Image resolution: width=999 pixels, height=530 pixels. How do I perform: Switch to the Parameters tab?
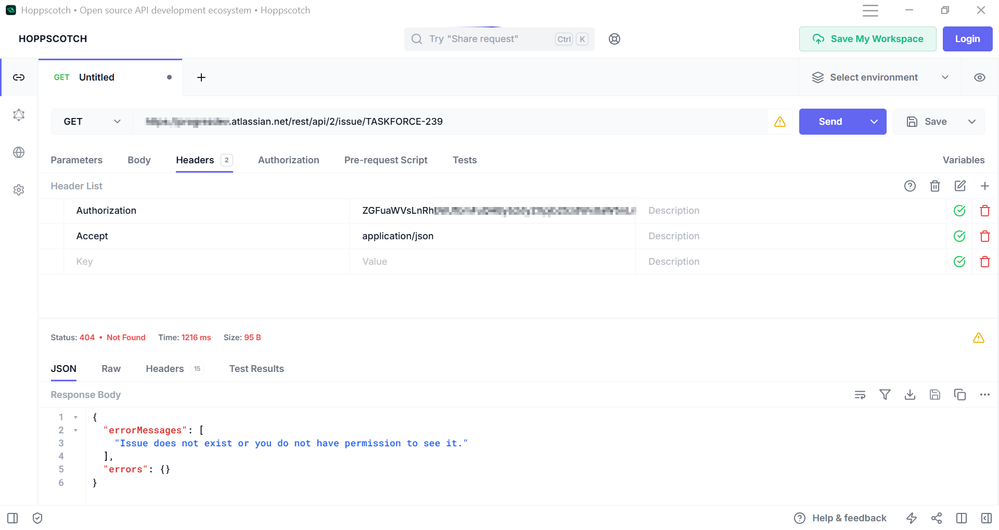[x=76, y=160]
